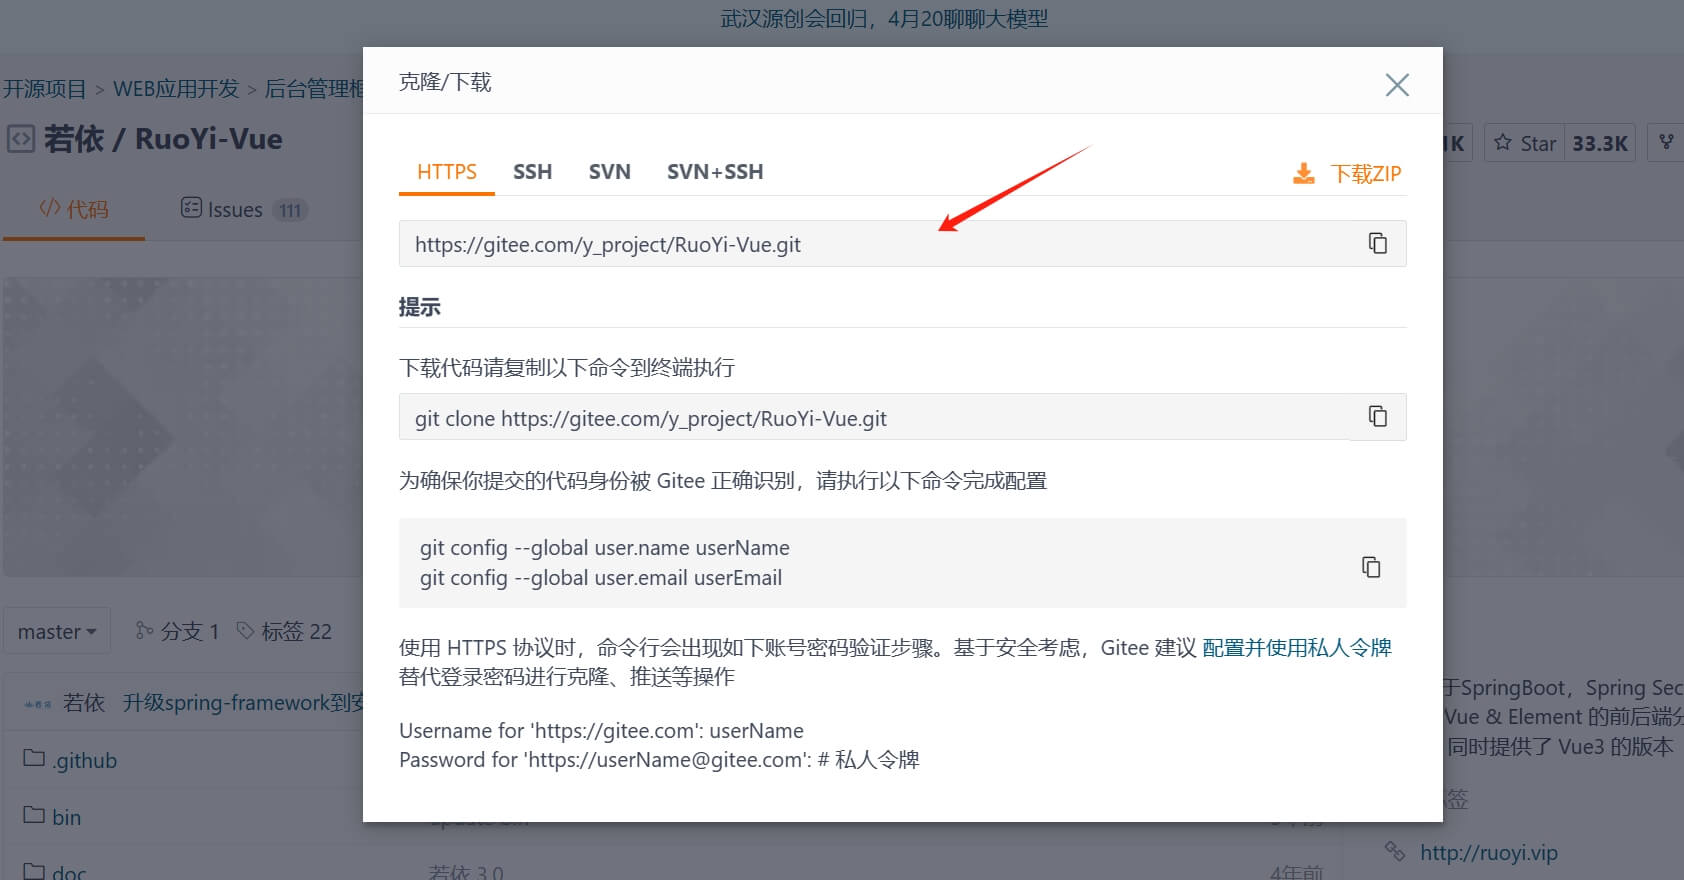
Task: Click the Username for 'https://gitee.com' text line
Action: 601,730
